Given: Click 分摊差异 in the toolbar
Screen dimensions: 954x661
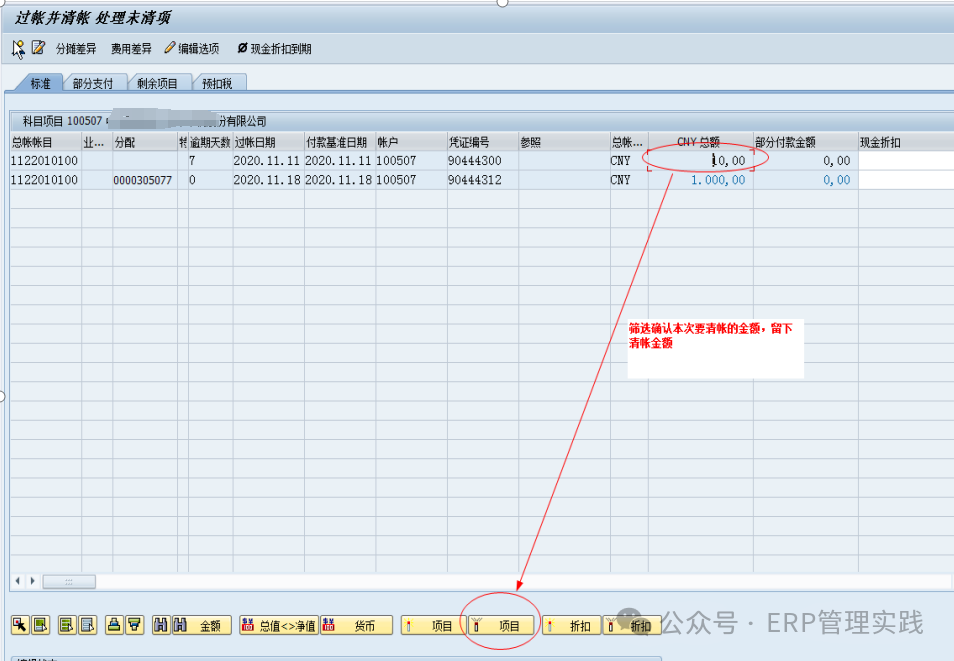Looking at the screenshot, I should coord(76,48).
